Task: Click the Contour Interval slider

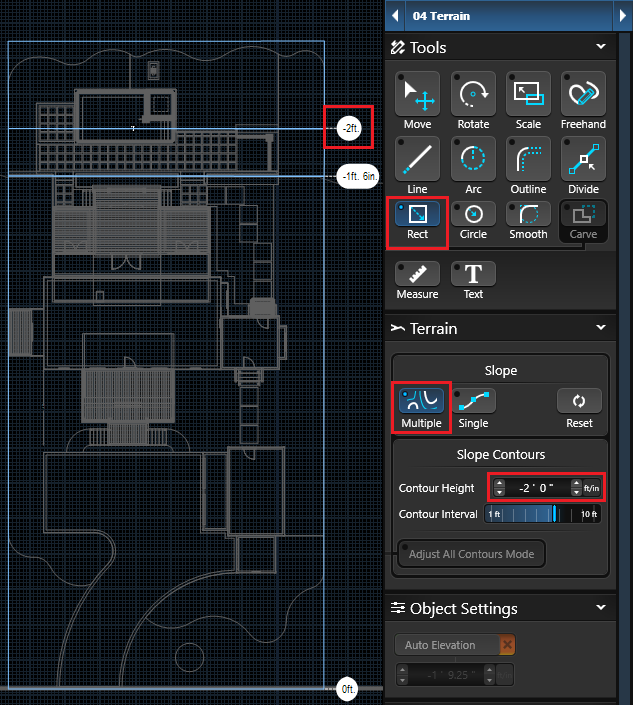Action: coord(541,514)
